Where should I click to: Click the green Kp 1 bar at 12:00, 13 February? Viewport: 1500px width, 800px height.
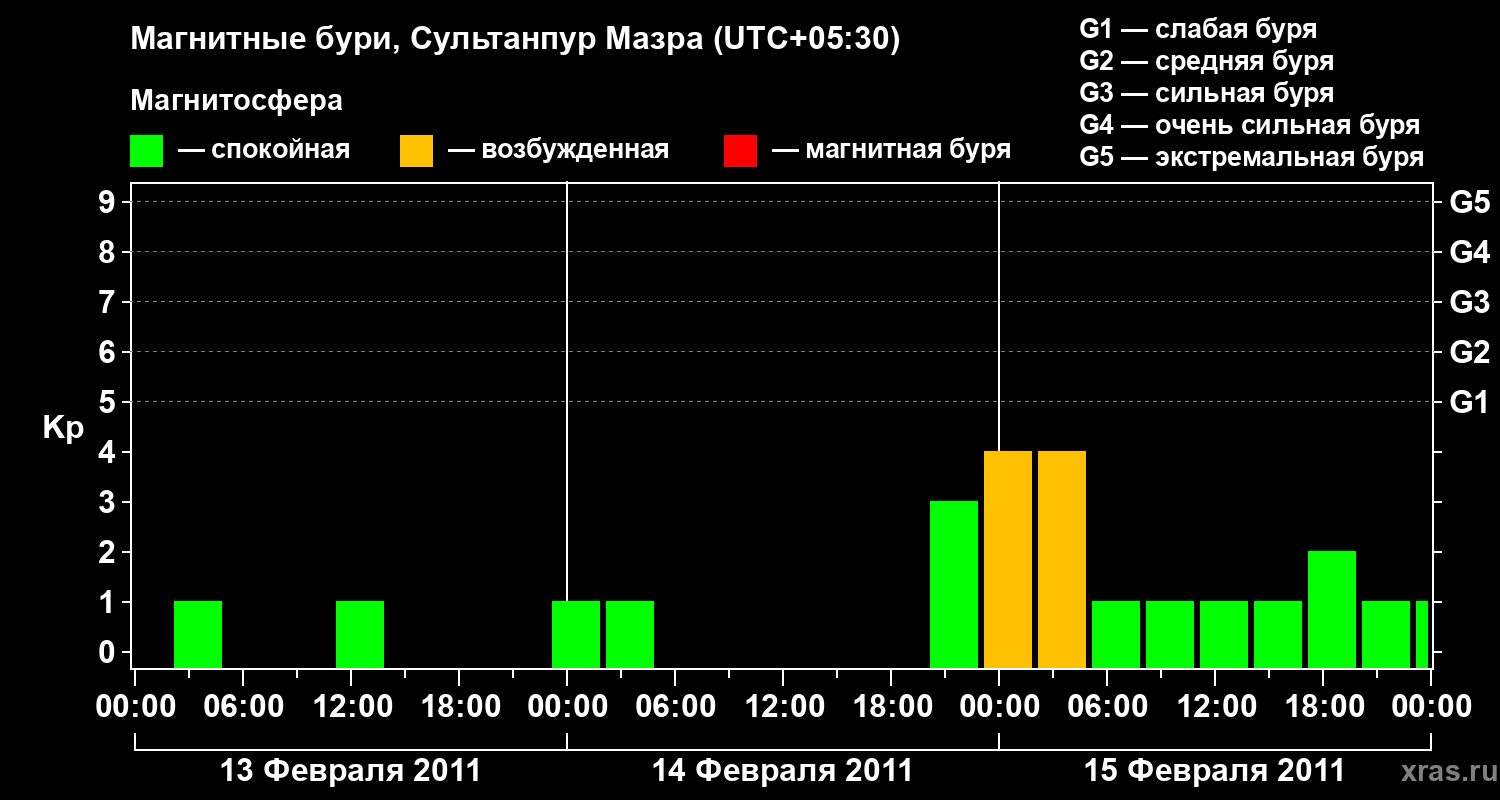(x=360, y=634)
